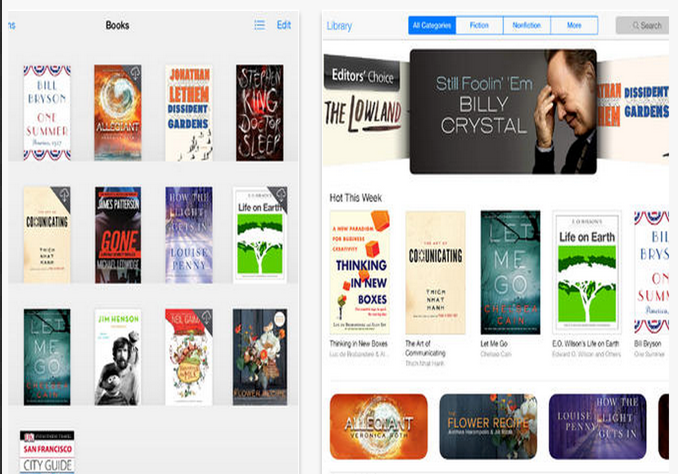678x474 pixels.
Task: Select the Fiction tab
Action: 479,26
